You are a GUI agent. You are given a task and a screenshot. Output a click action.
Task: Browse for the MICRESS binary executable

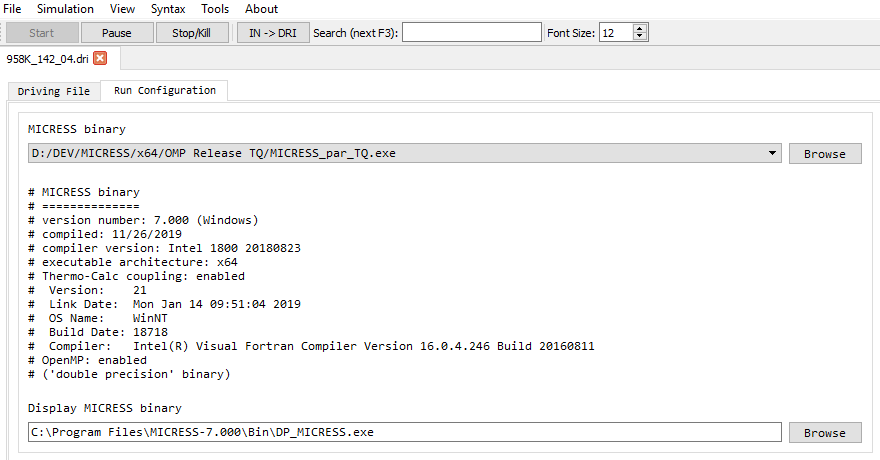point(824,153)
